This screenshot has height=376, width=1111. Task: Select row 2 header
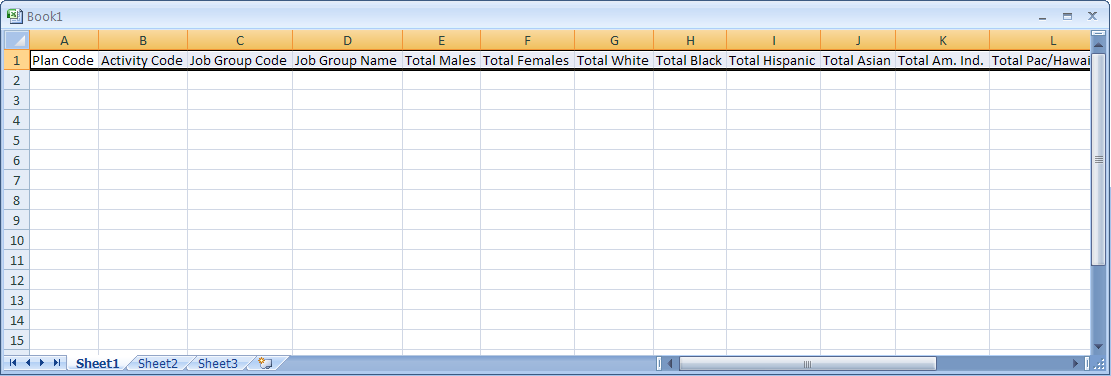16,80
